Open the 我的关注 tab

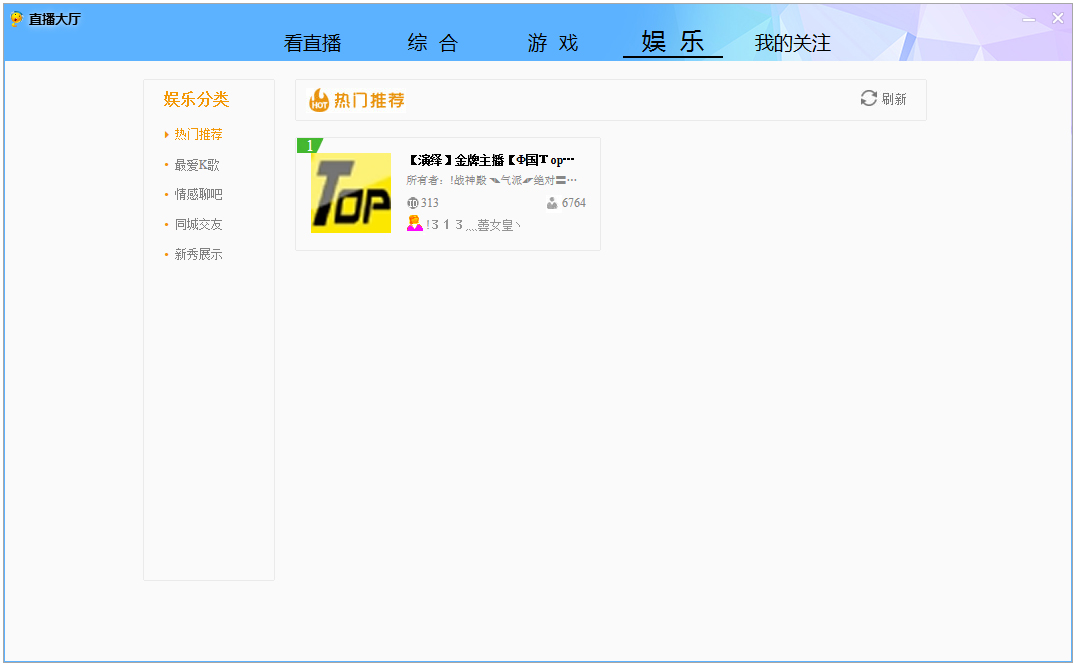[792, 43]
